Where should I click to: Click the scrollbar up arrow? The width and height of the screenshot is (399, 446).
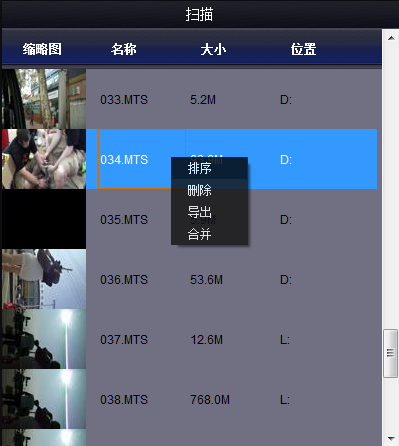point(391,38)
